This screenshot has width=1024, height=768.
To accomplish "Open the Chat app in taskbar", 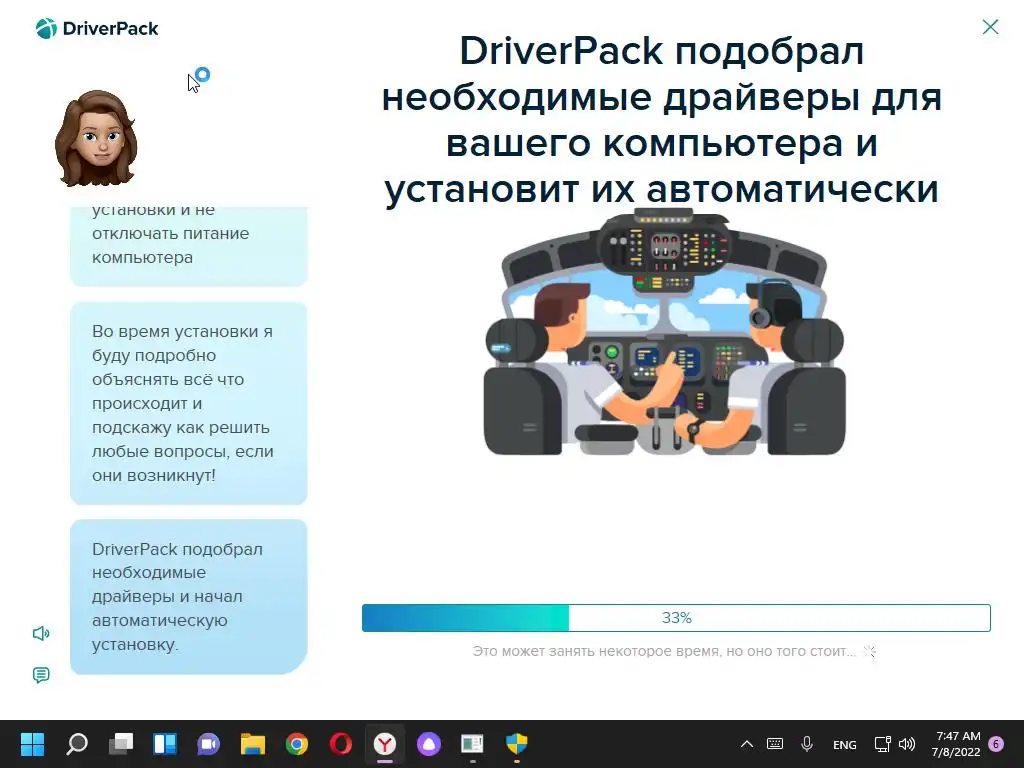I will point(209,744).
